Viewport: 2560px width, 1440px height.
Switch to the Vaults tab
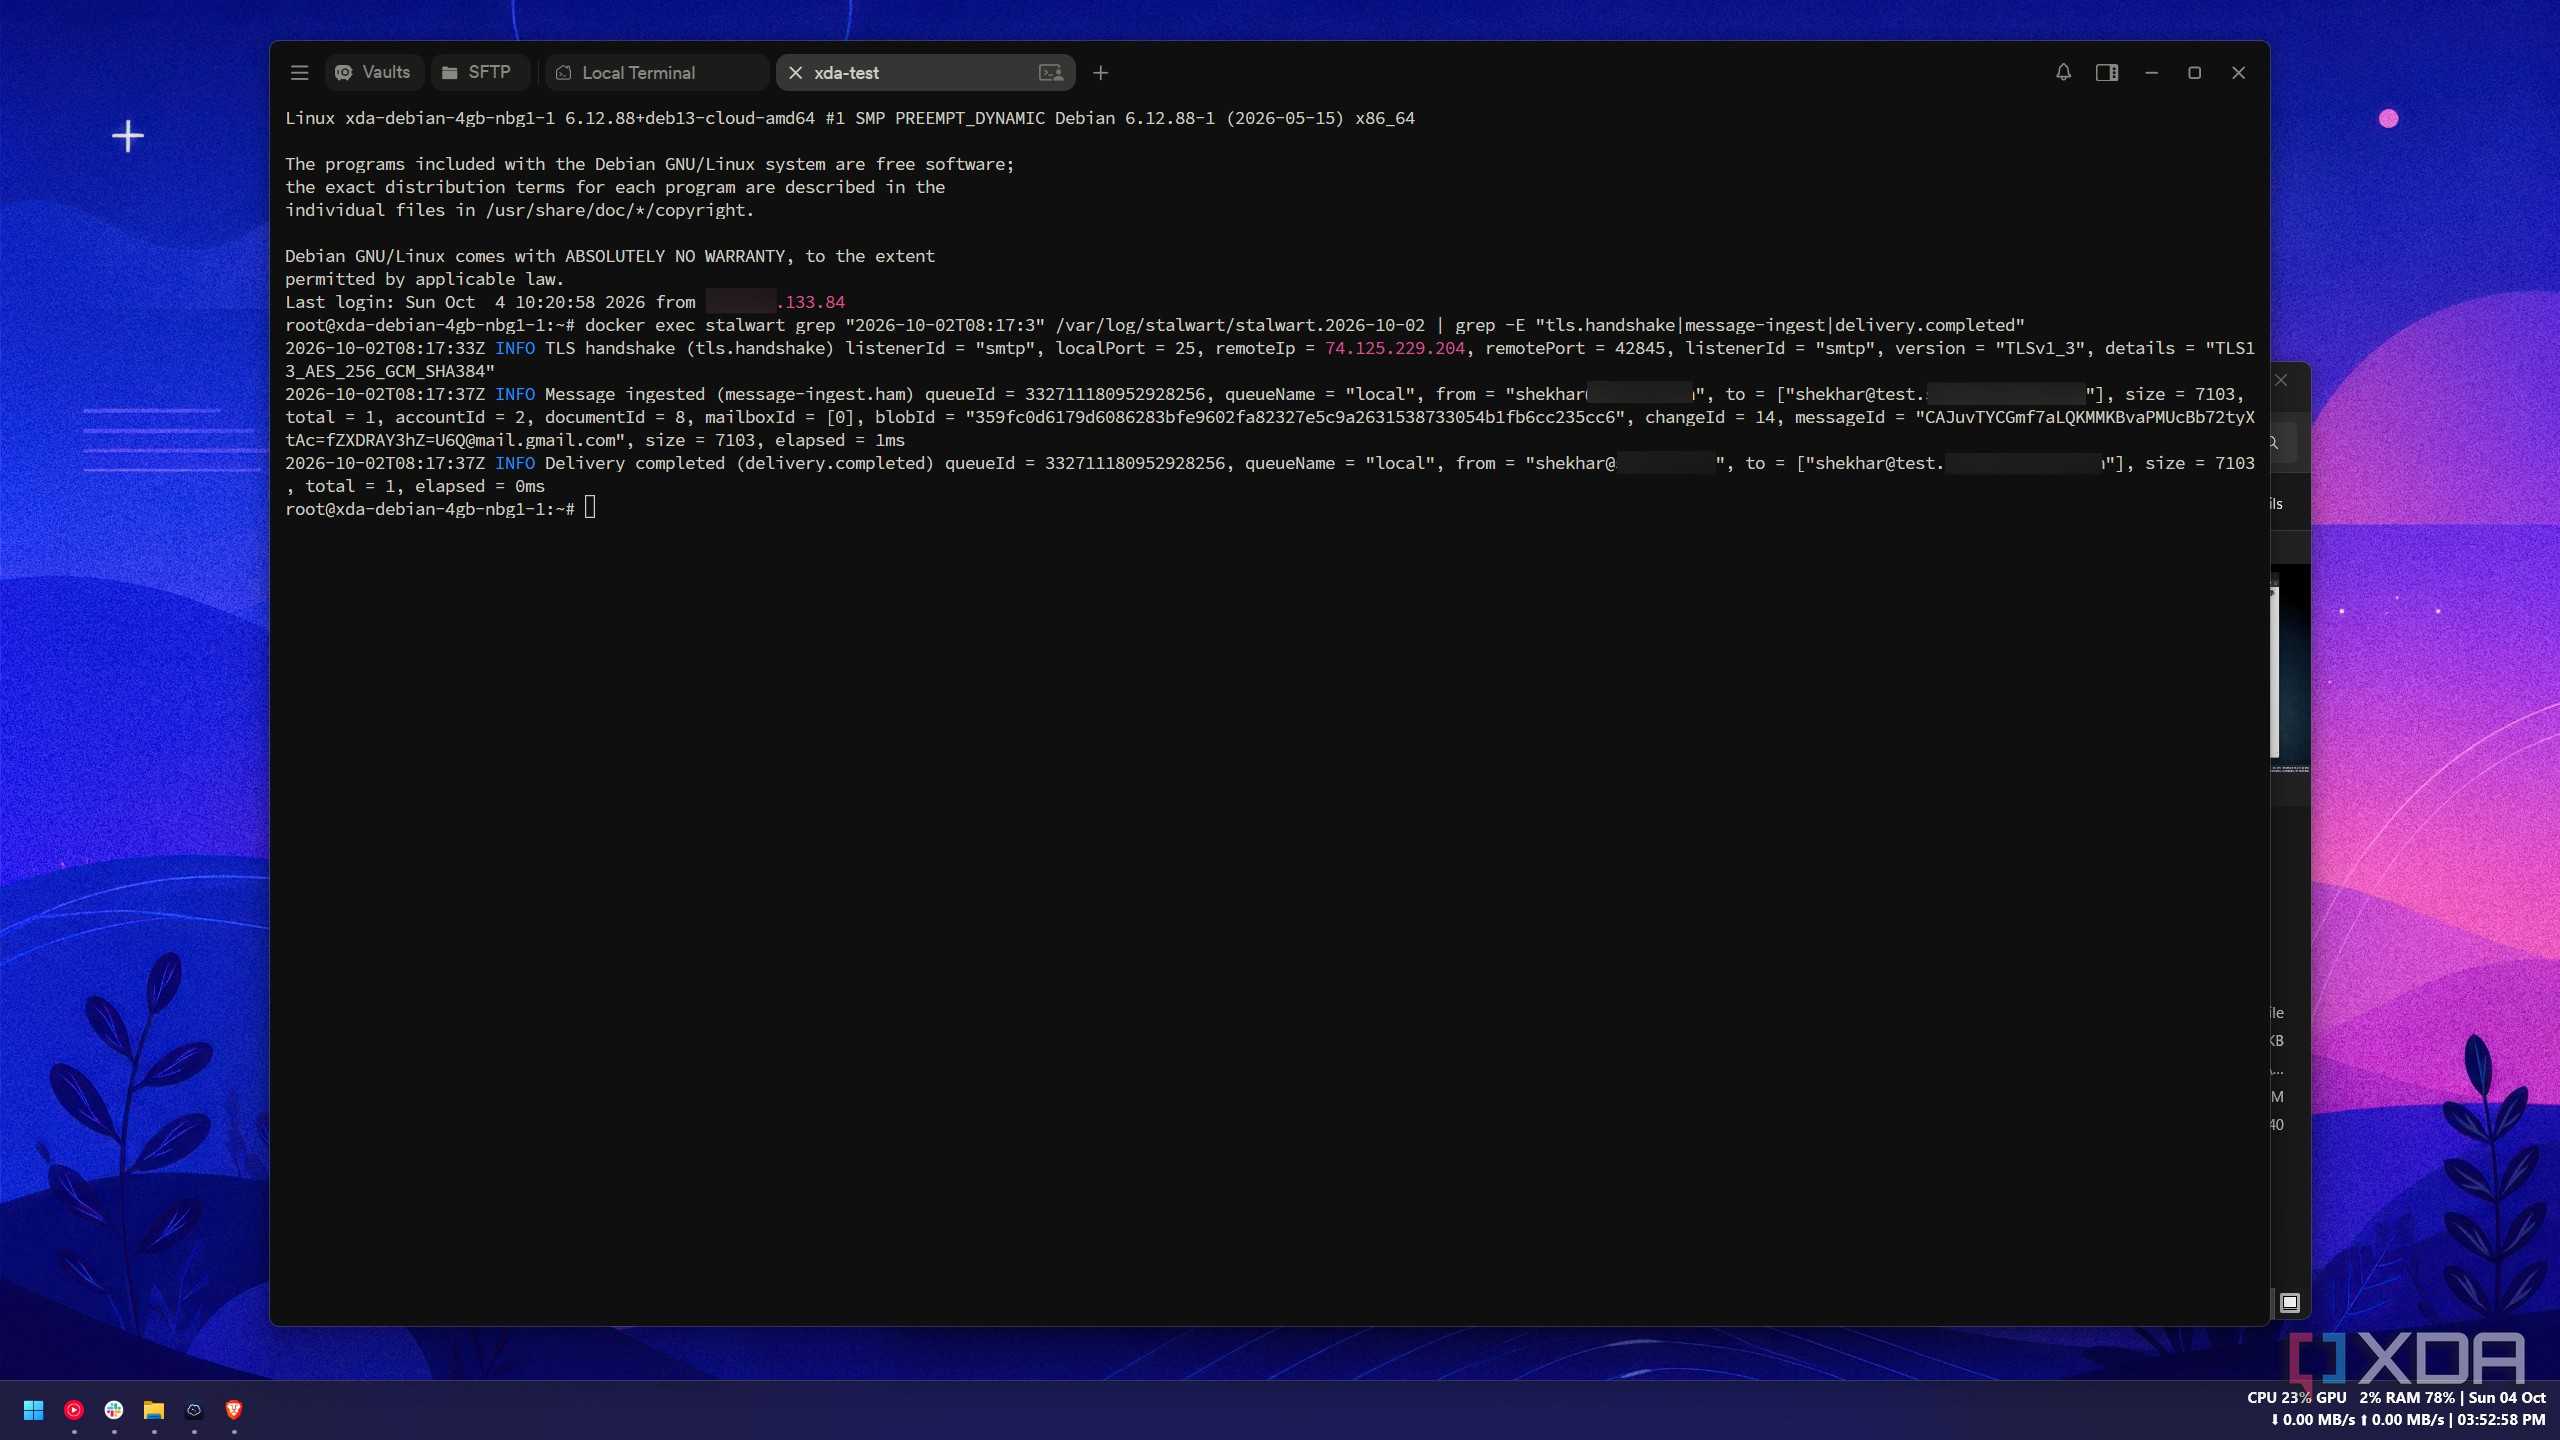[373, 73]
